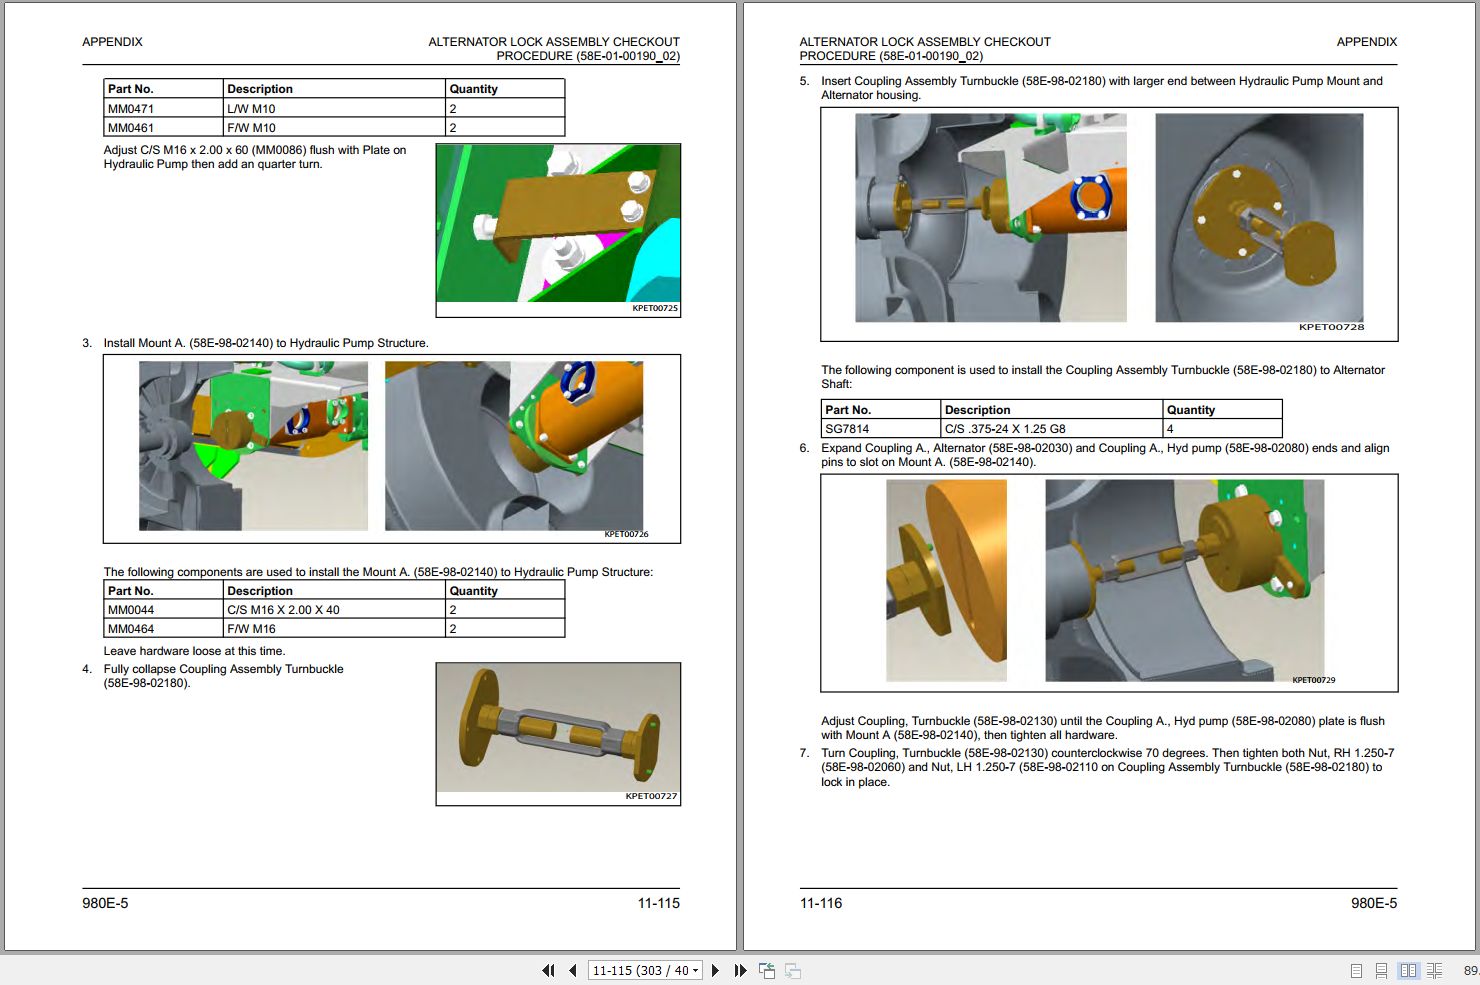Open the page number dropdown arrow
This screenshot has width=1480, height=985.
click(x=695, y=970)
